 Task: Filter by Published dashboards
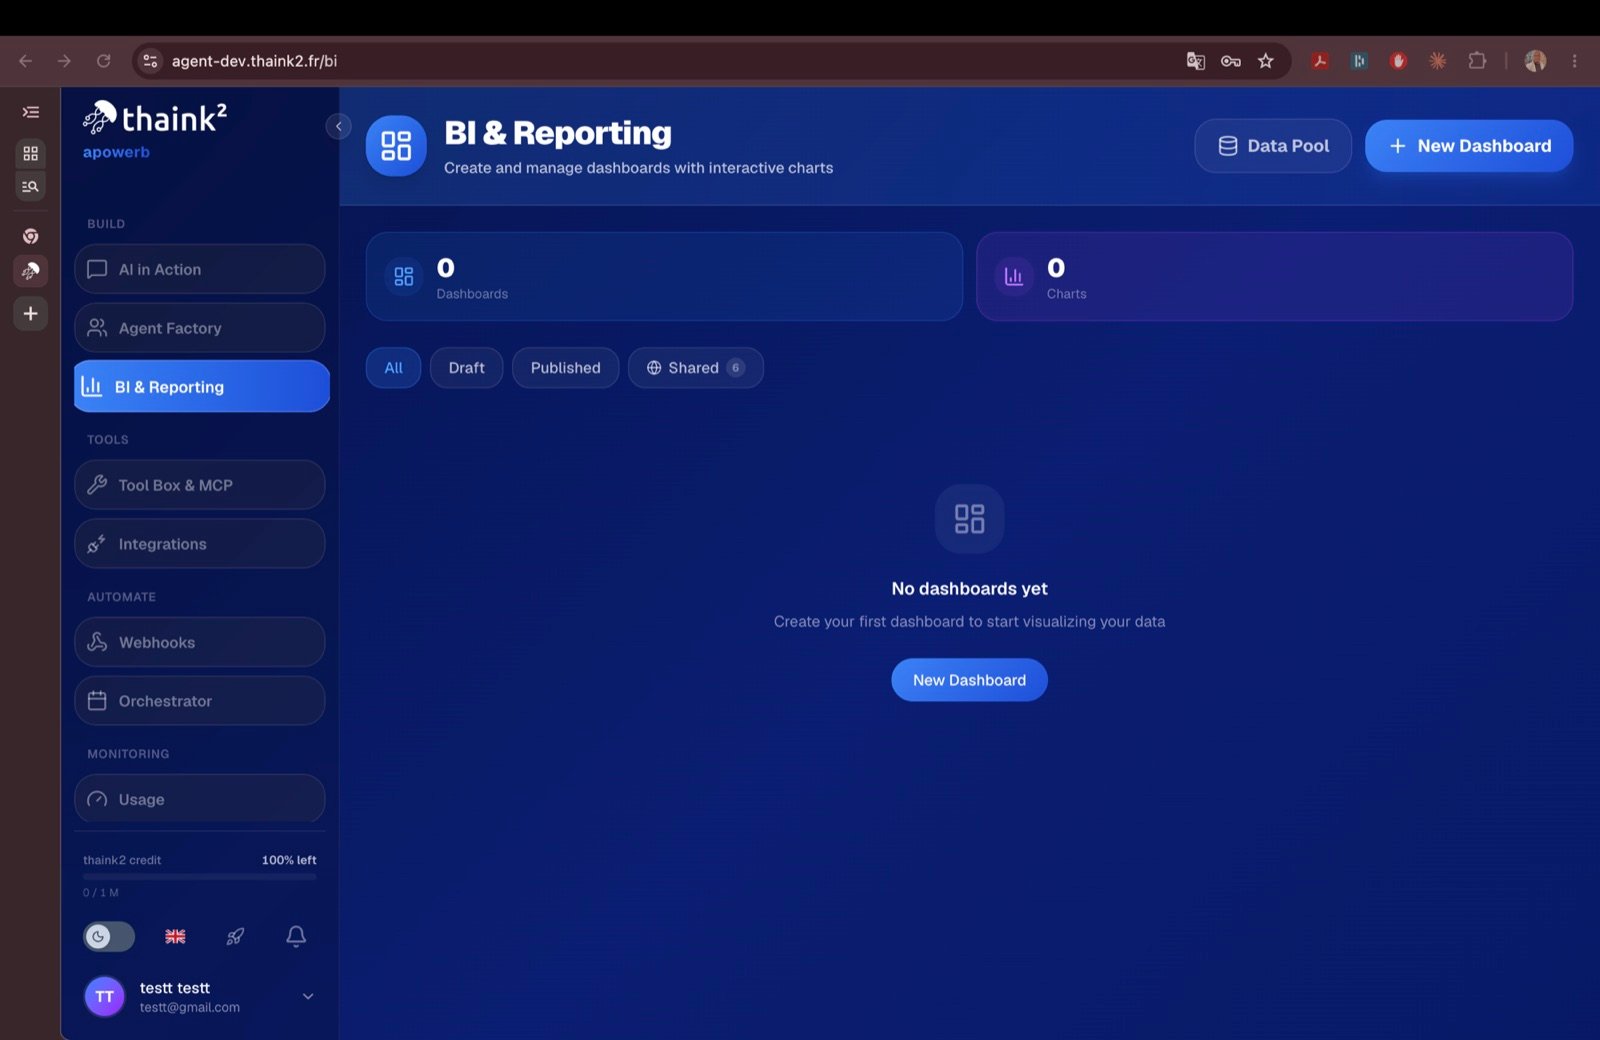click(x=565, y=368)
